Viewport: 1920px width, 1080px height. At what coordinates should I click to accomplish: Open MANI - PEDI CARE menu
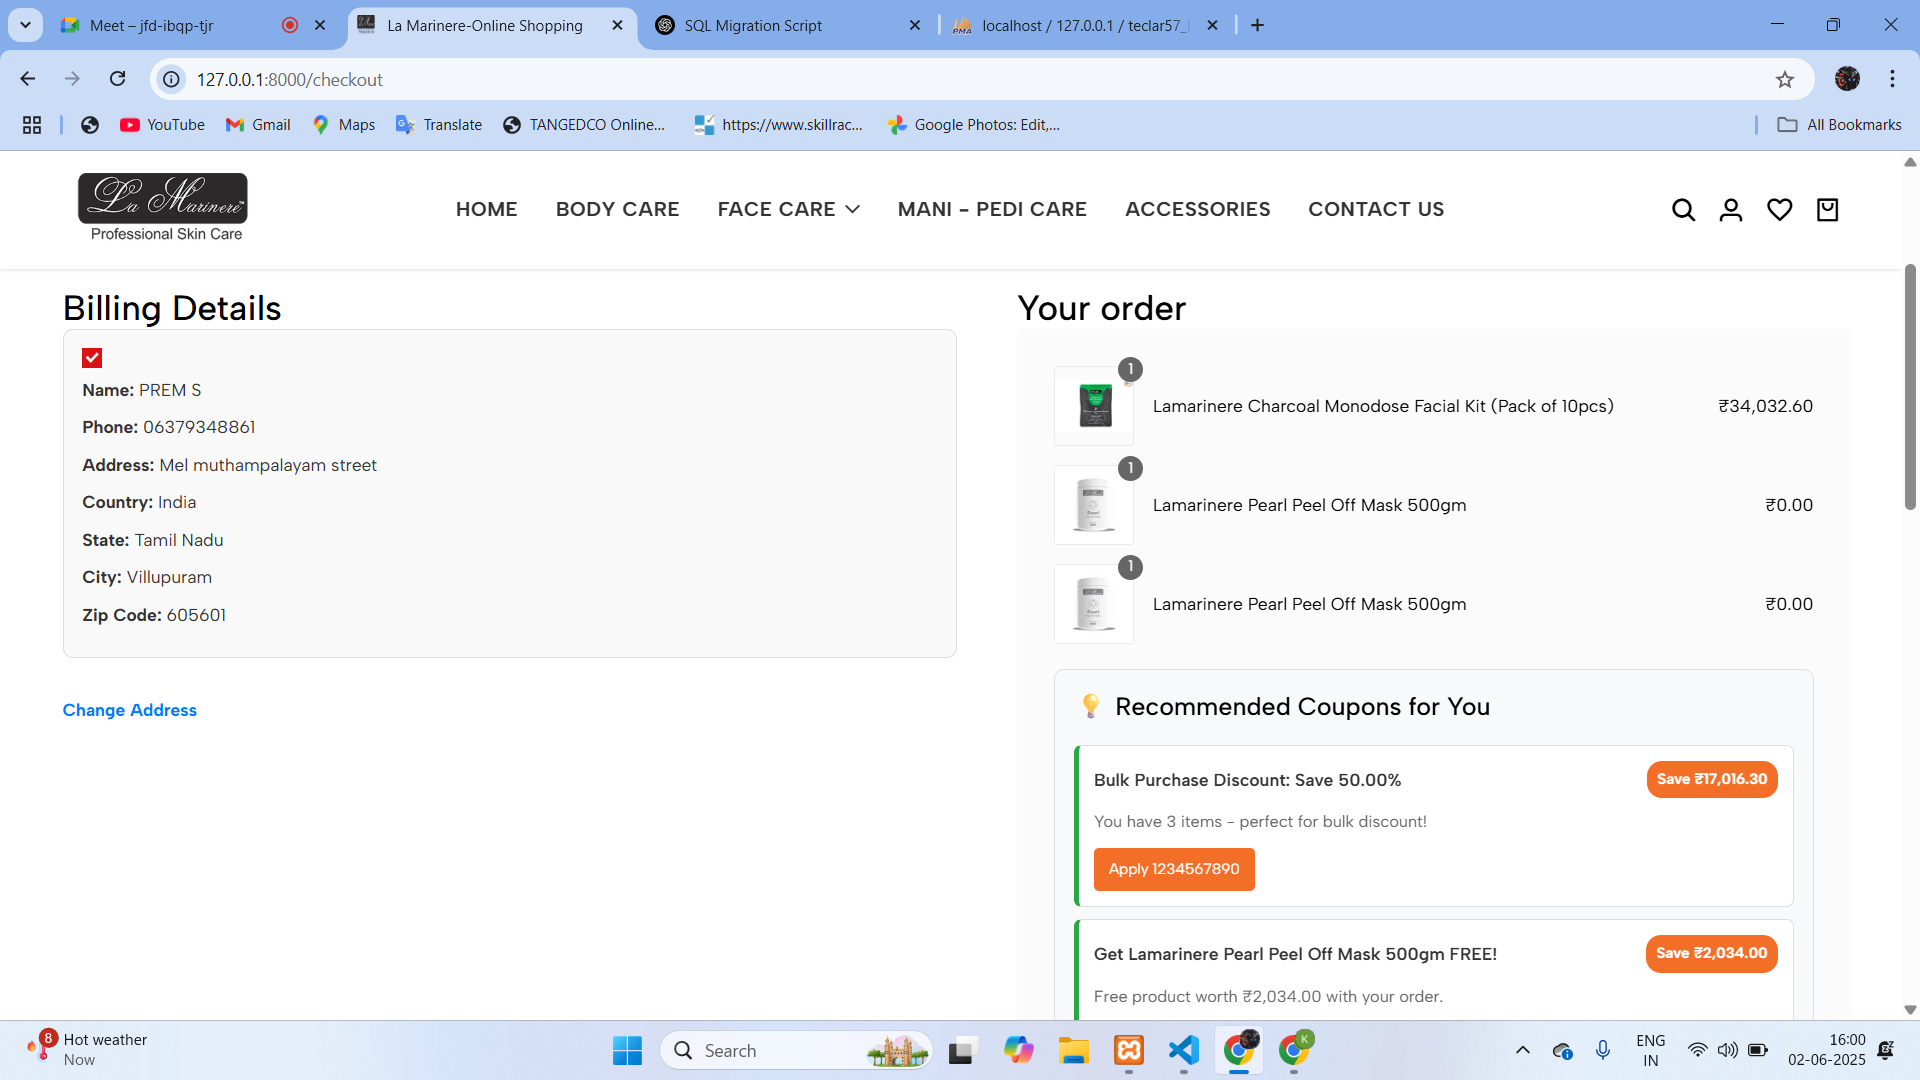tap(992, 209)
